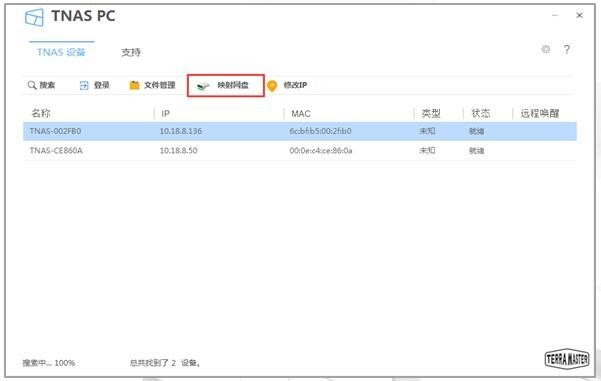
Task: Click the 搜索 button label
Action: click(48, 85)
